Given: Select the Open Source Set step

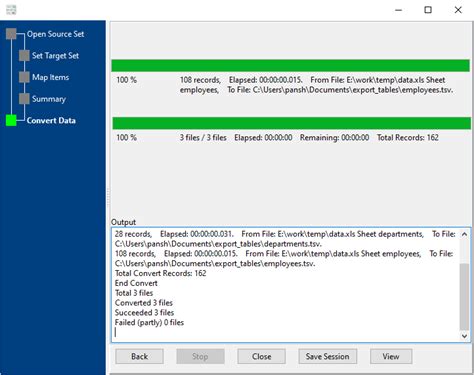Looking at the screenshot, I should point(55,34).
